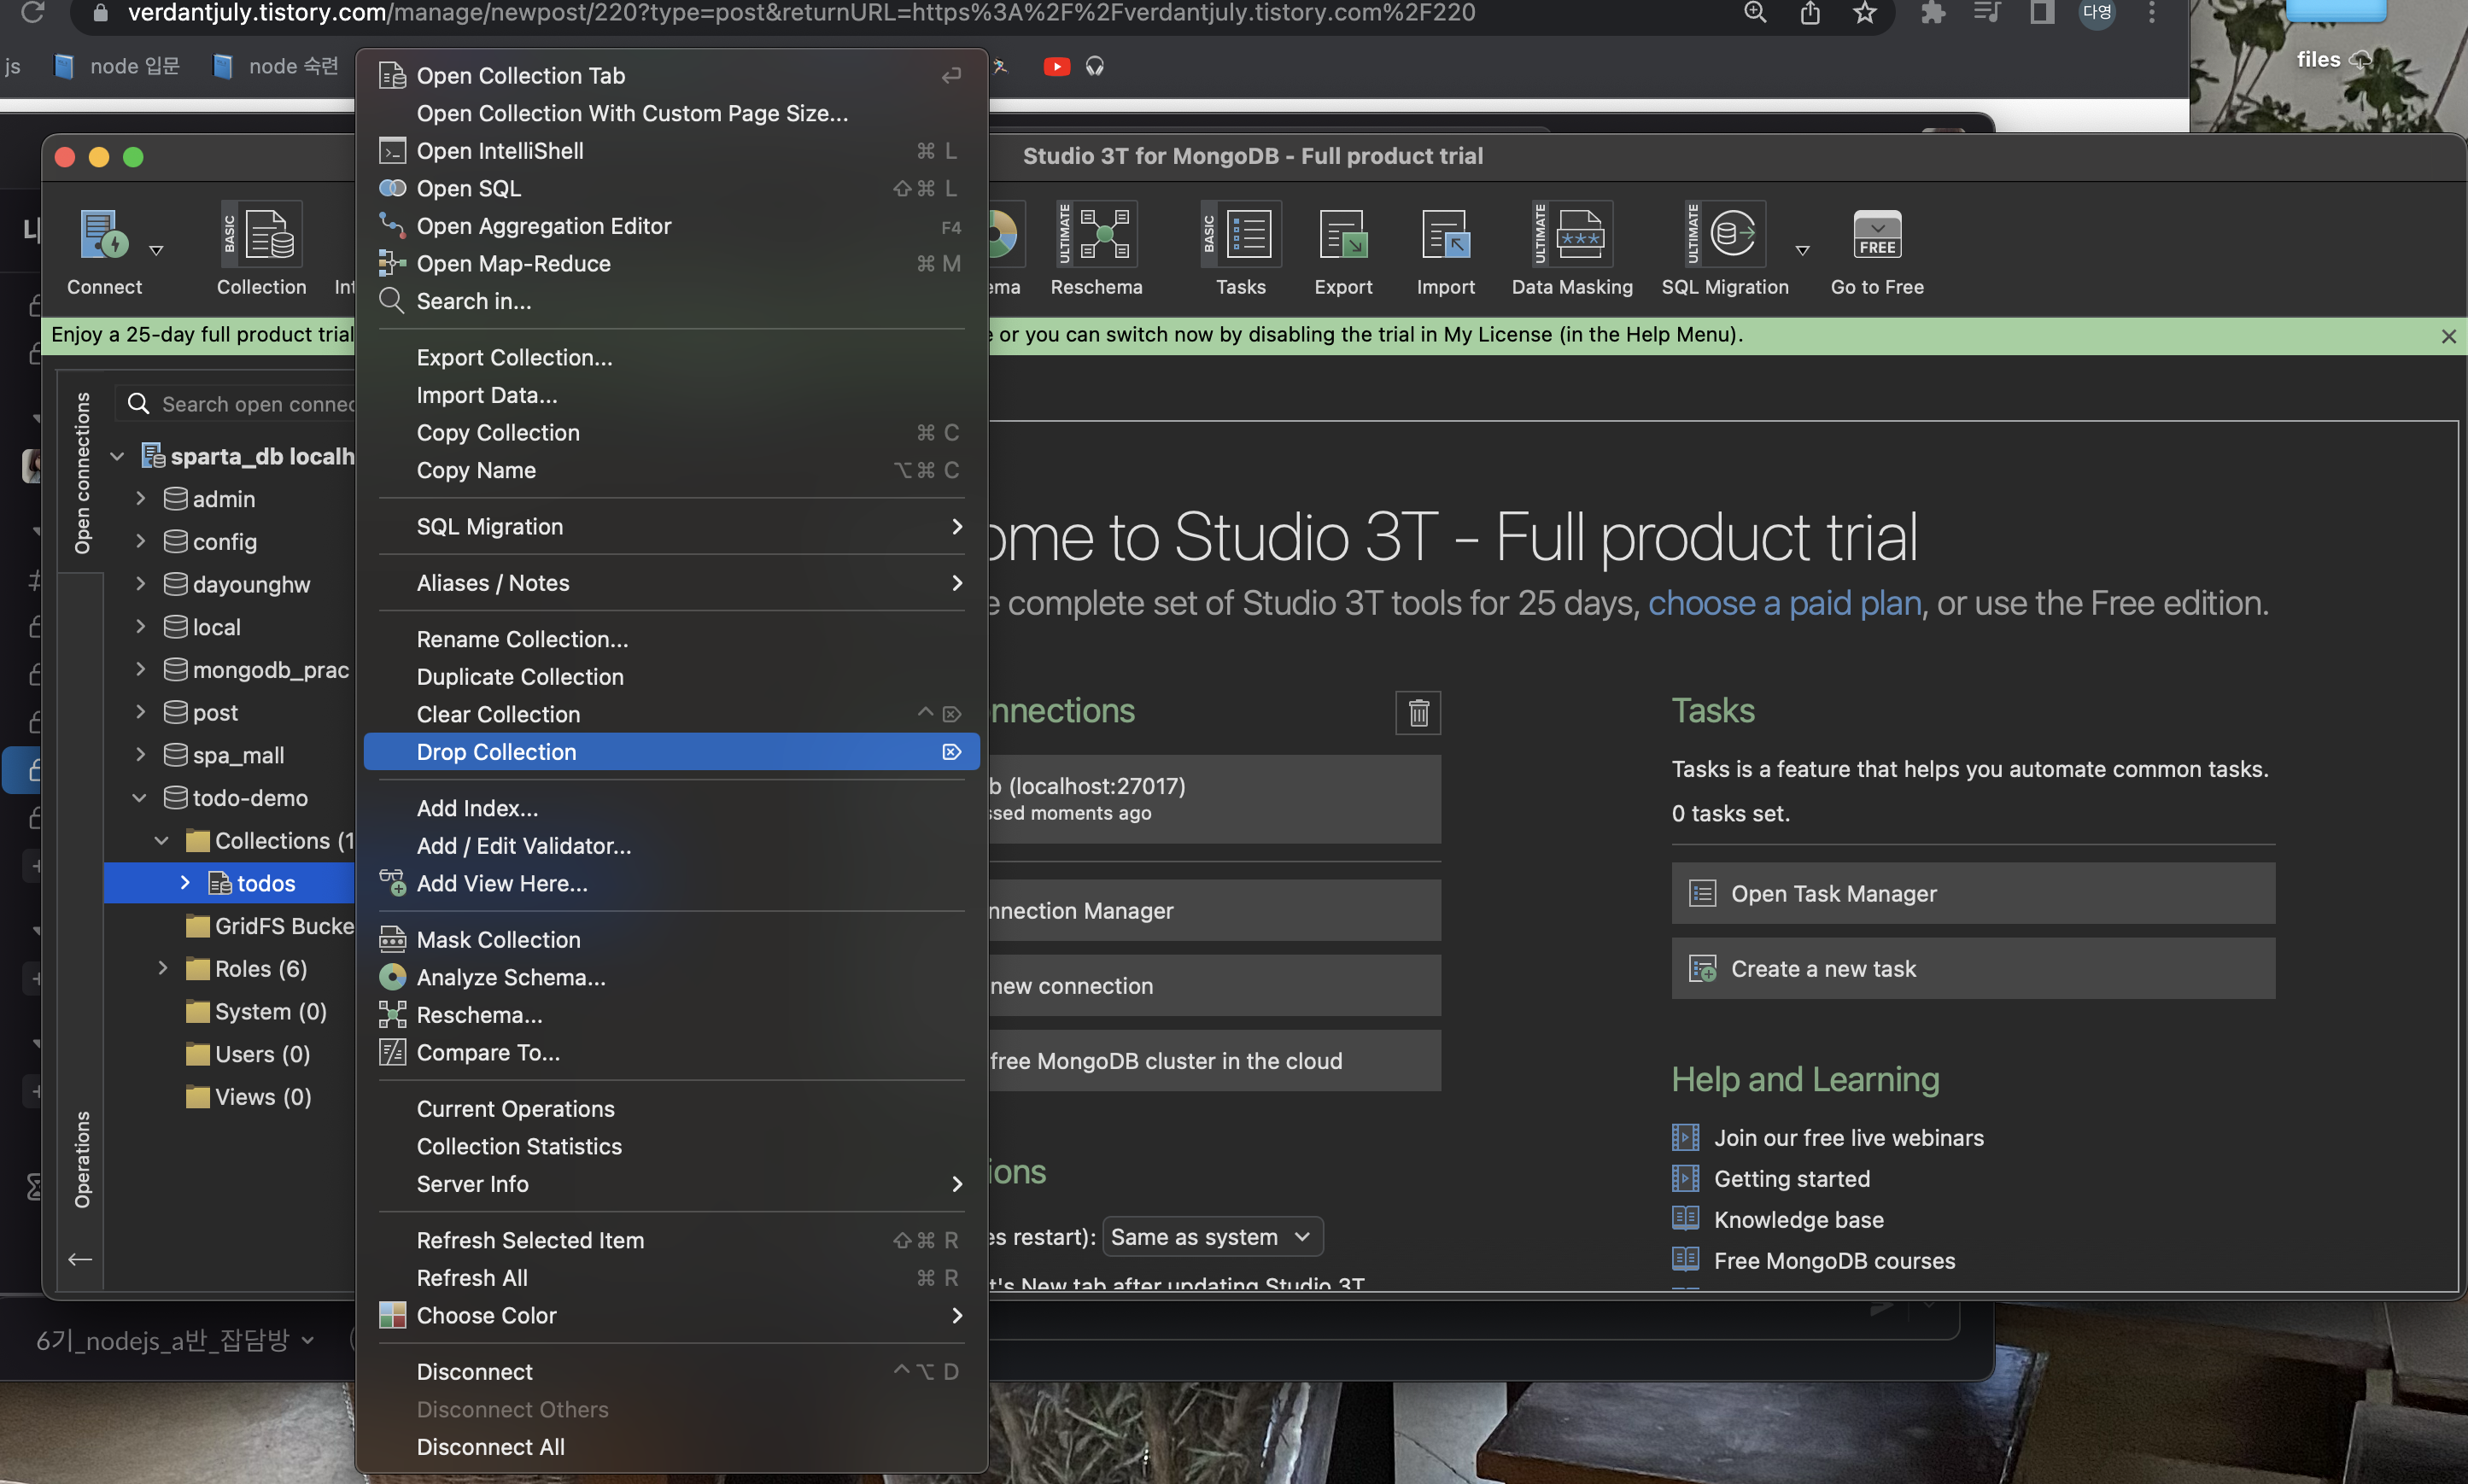The image size is (2468, 1484).
Task: Expand the mongodb_prac database node
Action: [140, 669]
